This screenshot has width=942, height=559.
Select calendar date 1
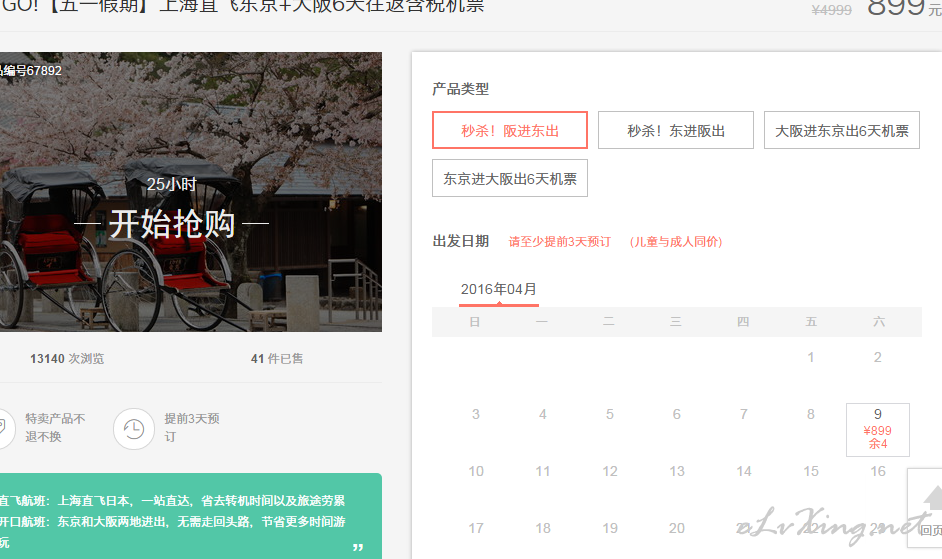tap(810, 358)
